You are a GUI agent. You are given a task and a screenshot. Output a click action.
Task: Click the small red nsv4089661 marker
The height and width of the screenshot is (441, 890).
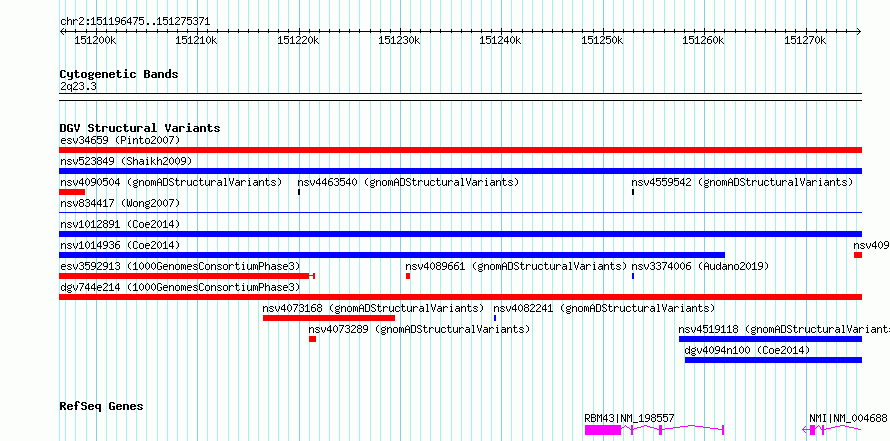(408, 276)
